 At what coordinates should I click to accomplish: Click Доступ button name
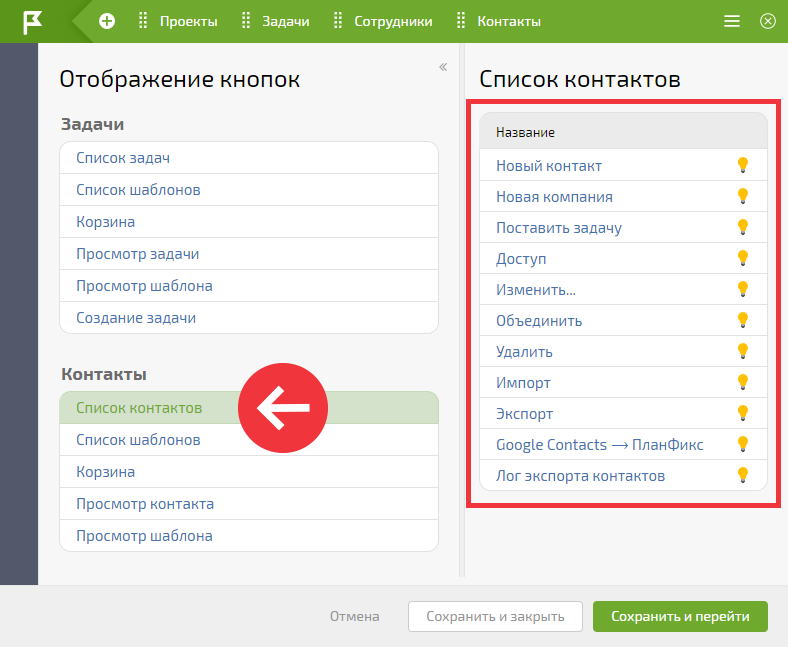pos(521,259)
